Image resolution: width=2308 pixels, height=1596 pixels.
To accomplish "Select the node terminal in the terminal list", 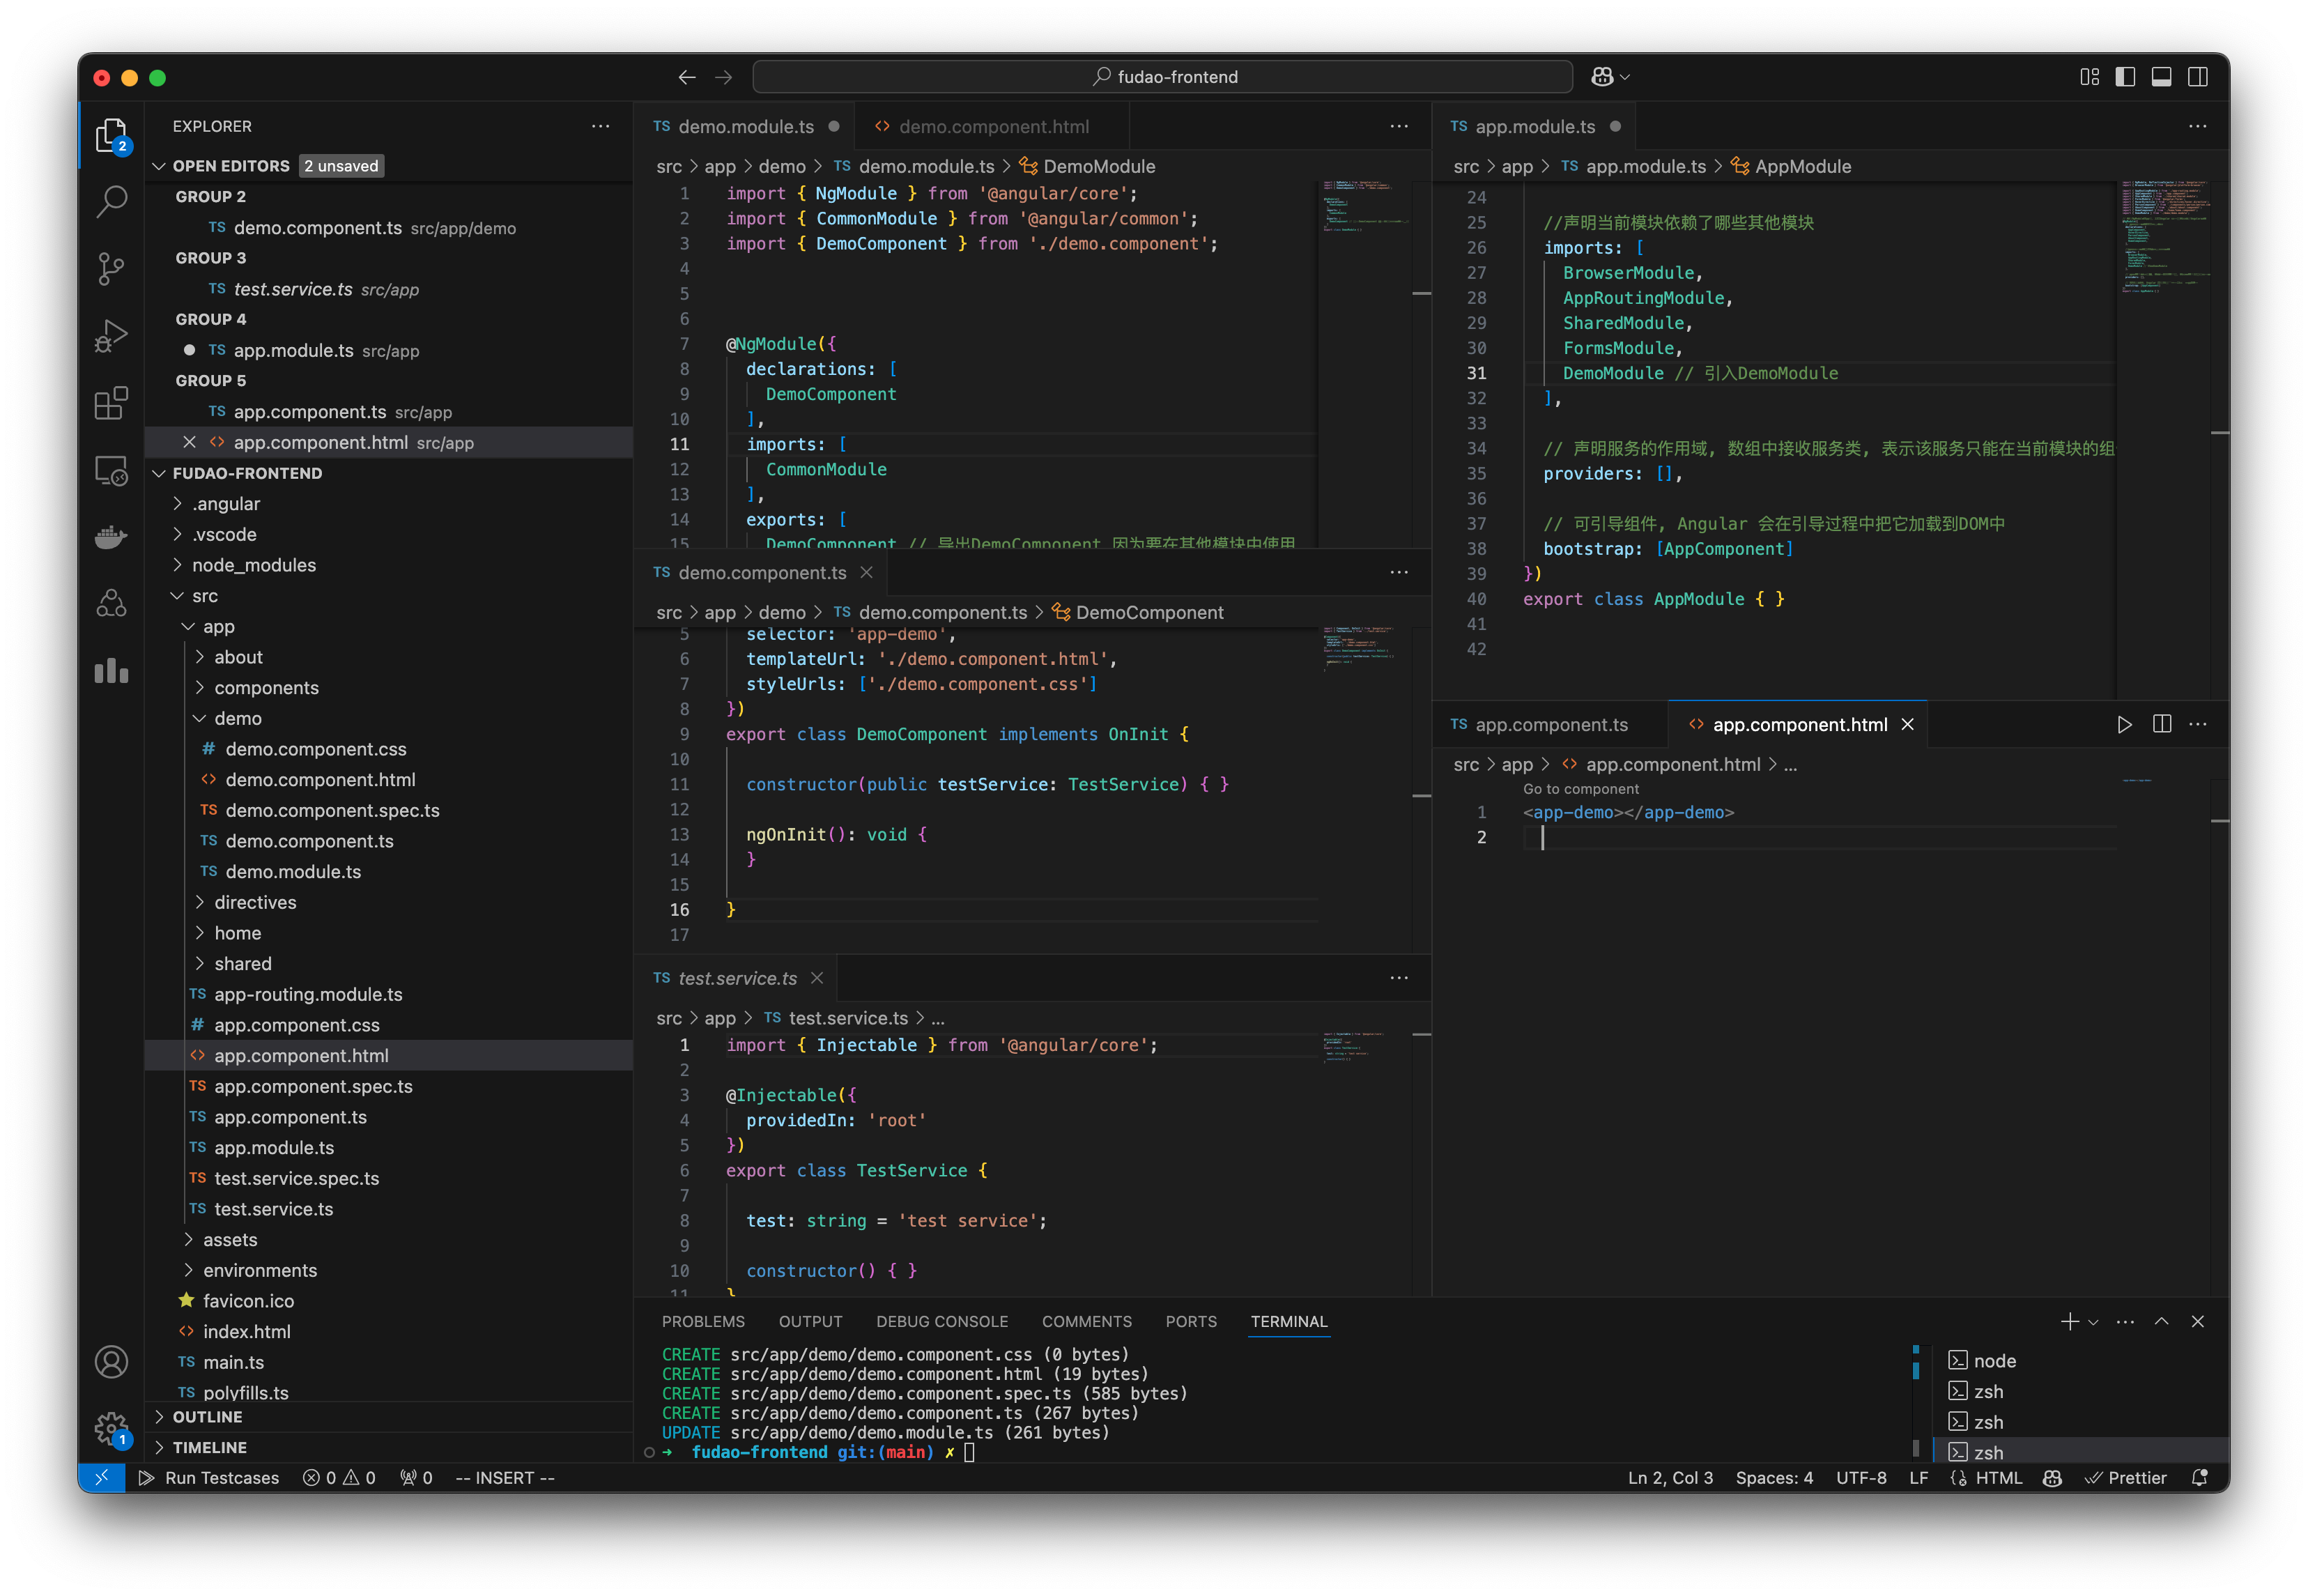I will pyautogui.click(x=1994, y=1360).
